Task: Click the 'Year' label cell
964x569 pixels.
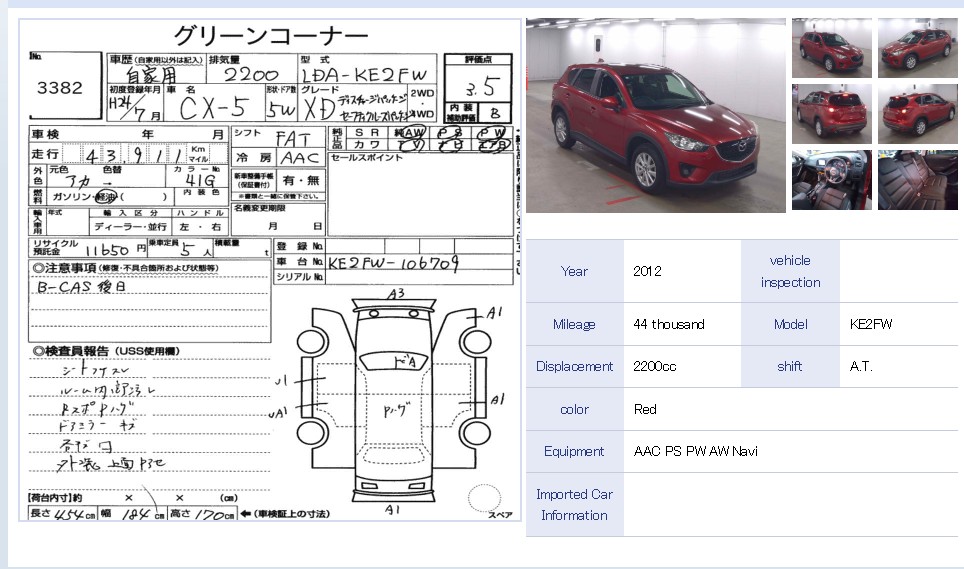Action: pos(574,271)
